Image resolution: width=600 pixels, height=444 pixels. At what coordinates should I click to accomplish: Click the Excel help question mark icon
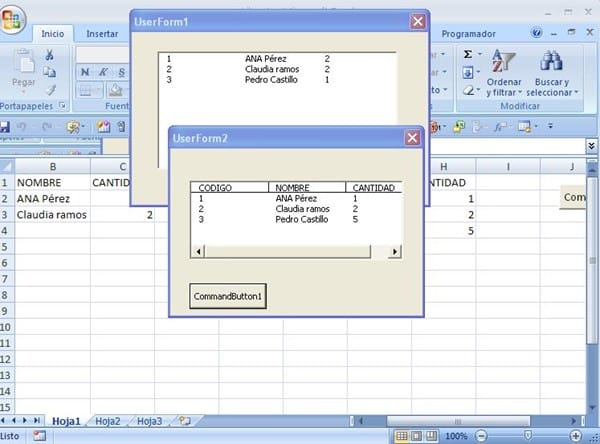coord(536,33)
